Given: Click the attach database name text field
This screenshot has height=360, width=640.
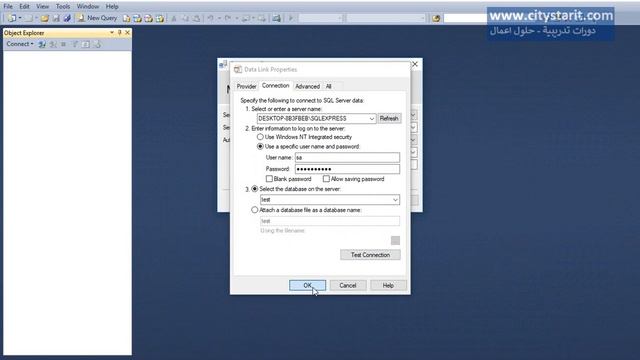Looking at the screenshot, I should pyautogui.click(x=330, y=221).
